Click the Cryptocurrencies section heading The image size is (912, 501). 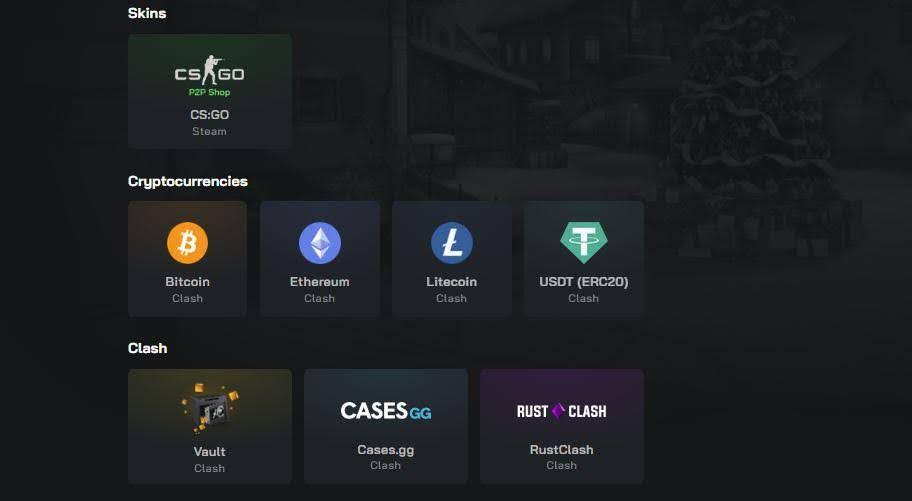click(188, 182)
